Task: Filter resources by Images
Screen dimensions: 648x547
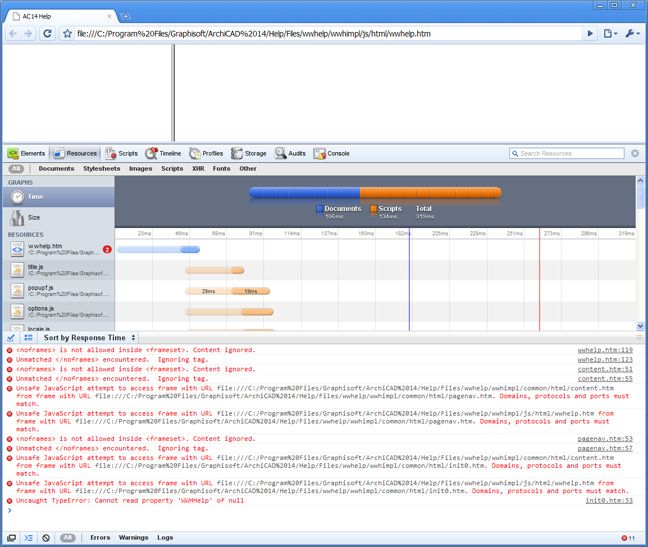Action: point(141,169)
